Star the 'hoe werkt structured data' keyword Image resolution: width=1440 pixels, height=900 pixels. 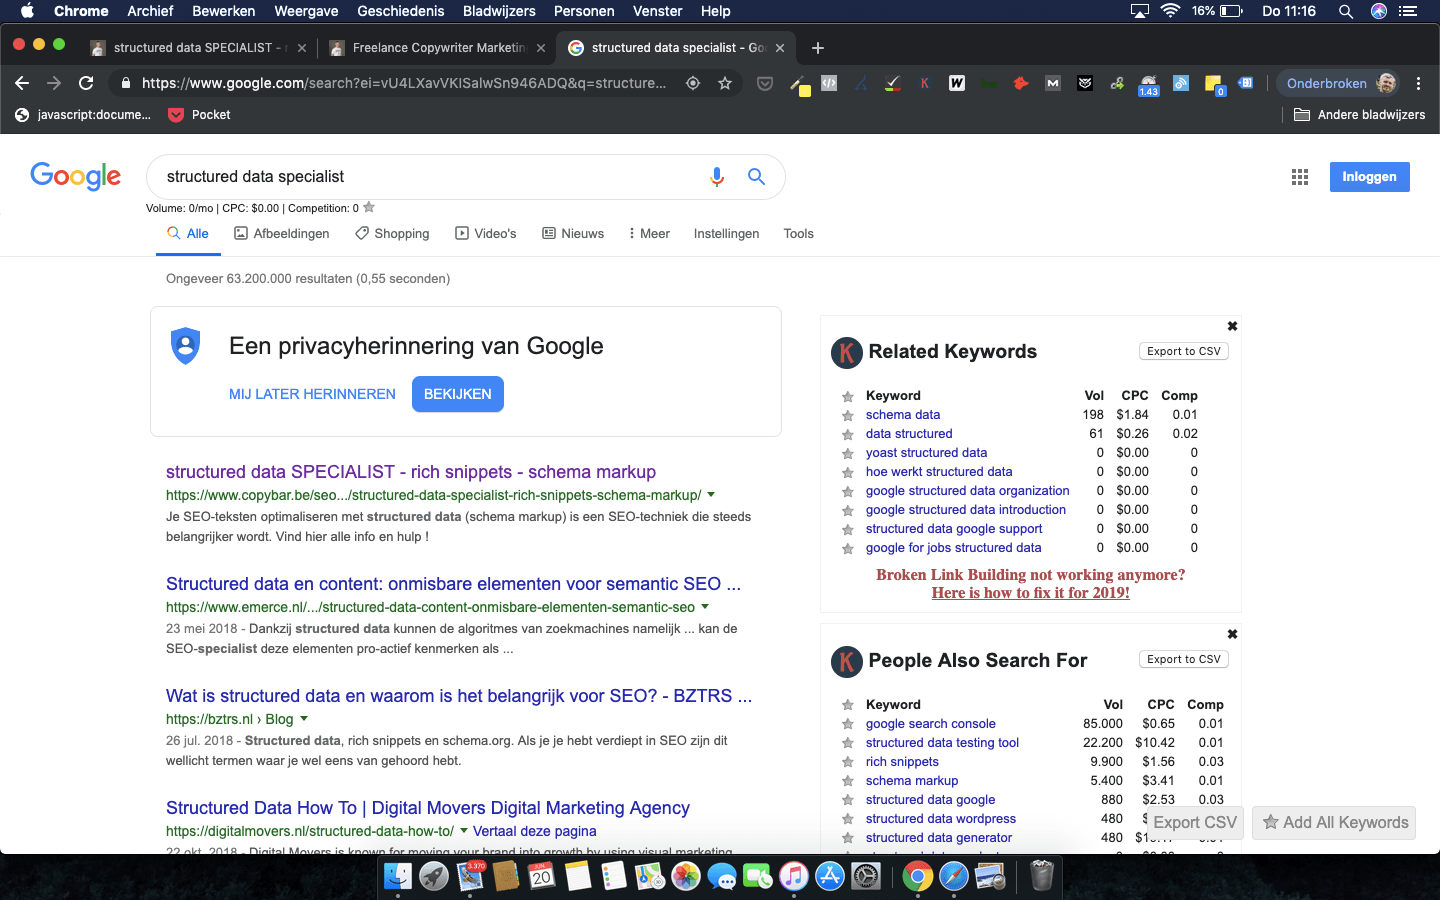click(x=847, y=472)
